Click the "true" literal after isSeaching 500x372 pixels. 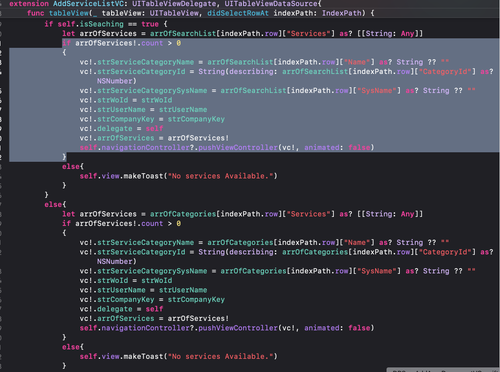coord(150,24)
